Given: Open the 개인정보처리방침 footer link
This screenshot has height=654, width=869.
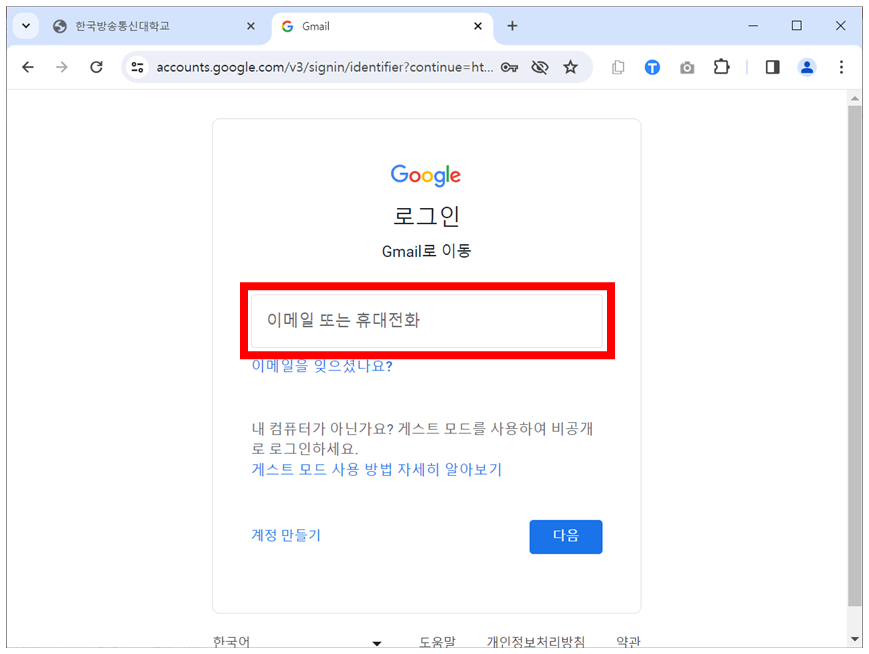Looking at the screenshot, I should coord(536,641).
